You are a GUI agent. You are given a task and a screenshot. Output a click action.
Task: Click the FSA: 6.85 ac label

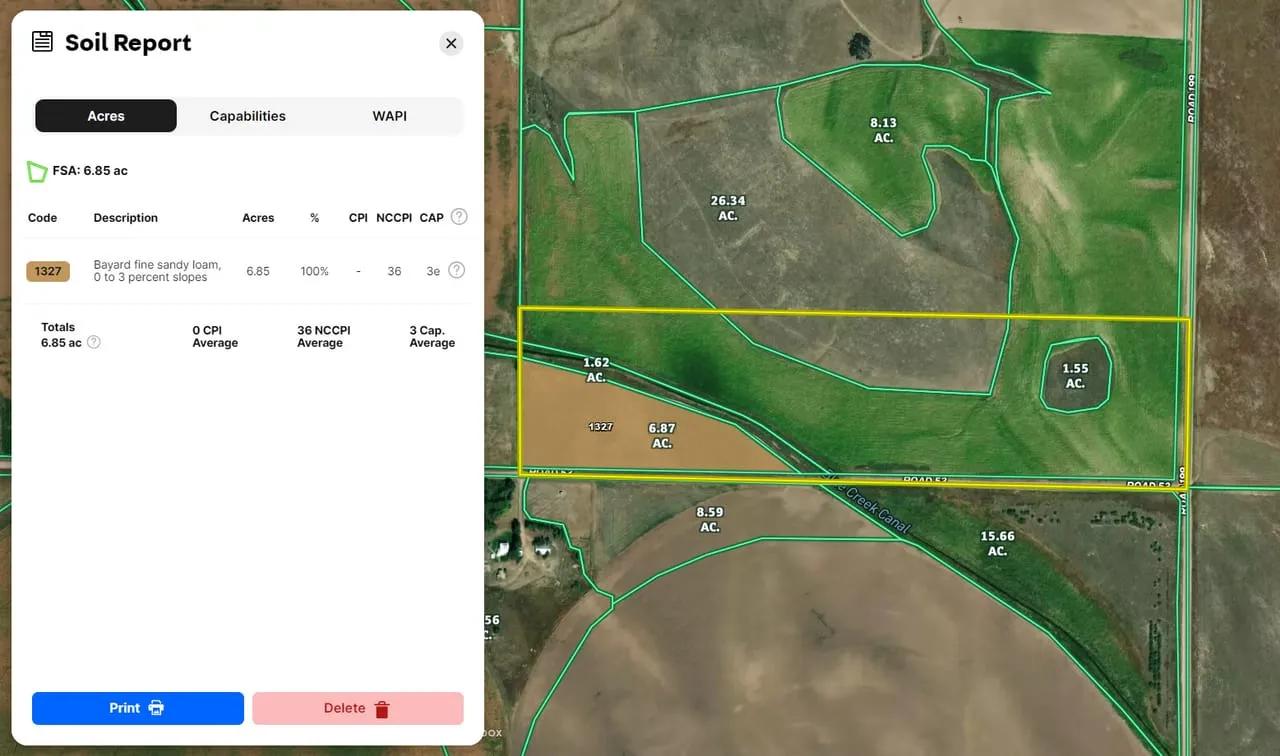coord(90,171)
